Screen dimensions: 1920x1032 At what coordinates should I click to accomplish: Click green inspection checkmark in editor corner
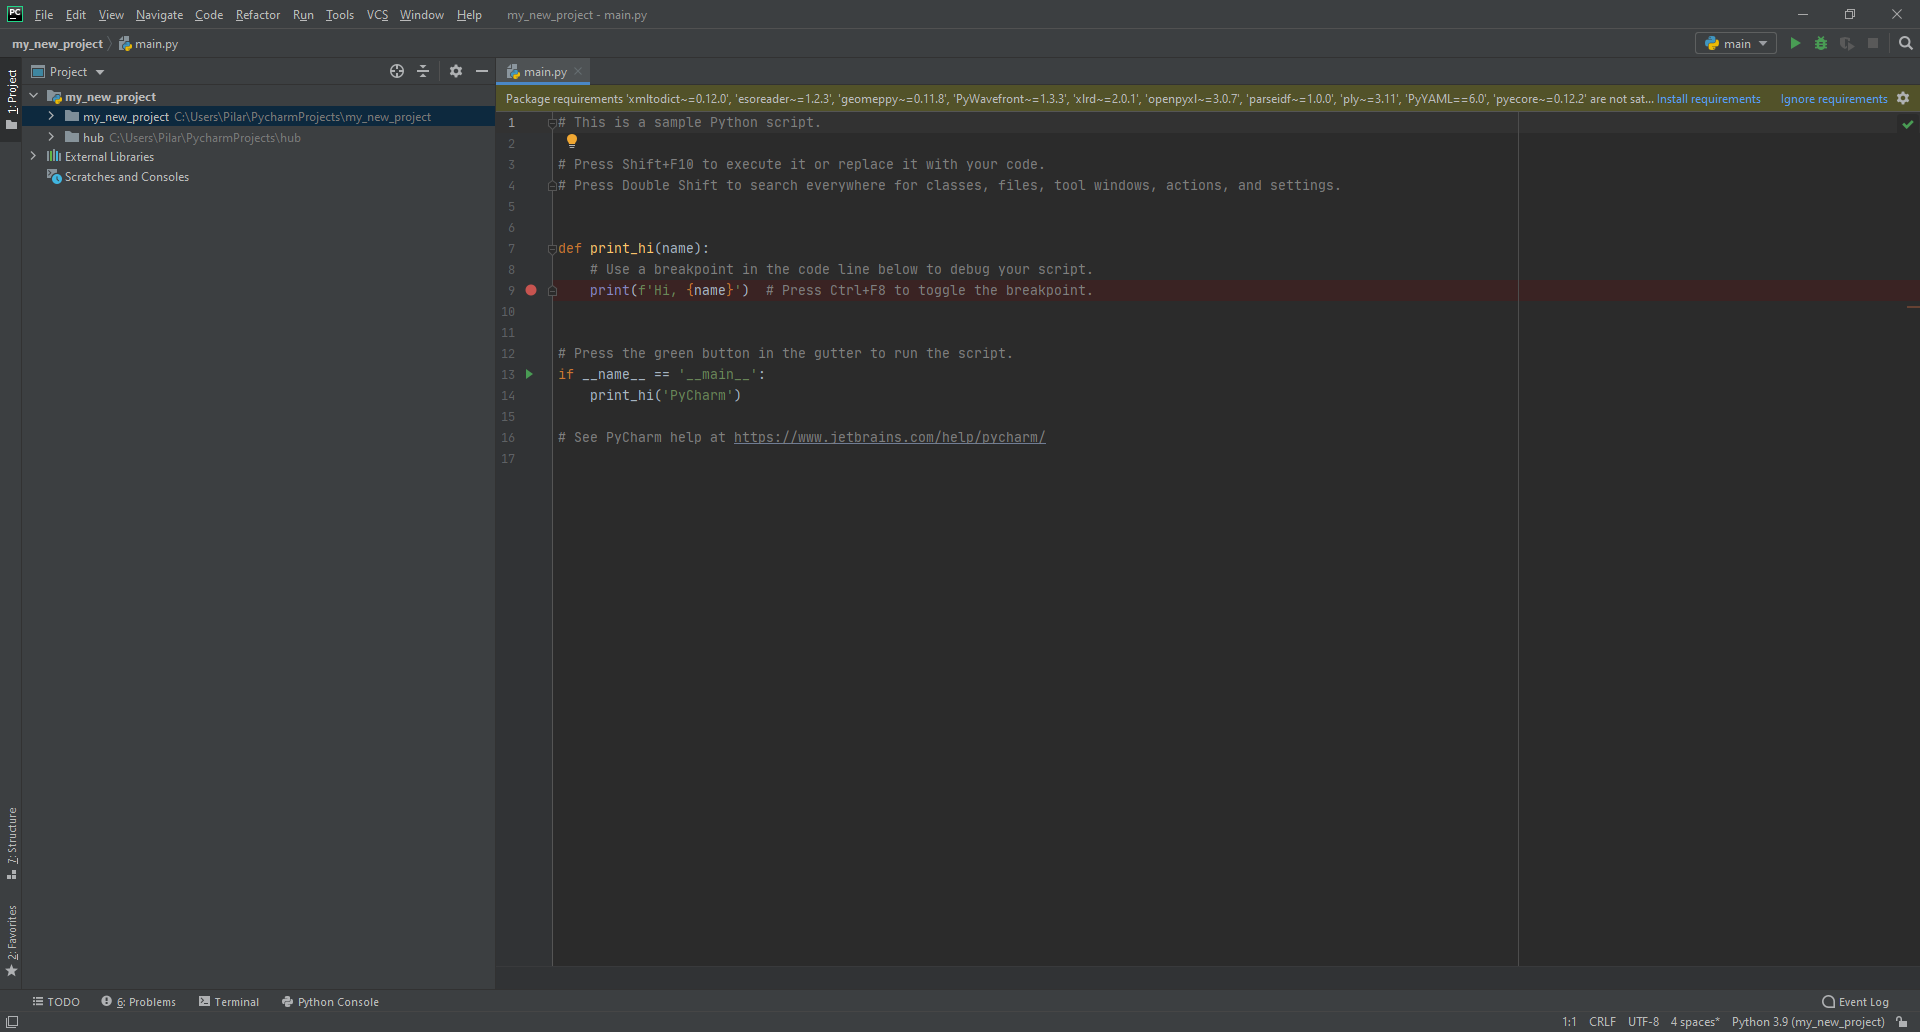(1908, 124)
